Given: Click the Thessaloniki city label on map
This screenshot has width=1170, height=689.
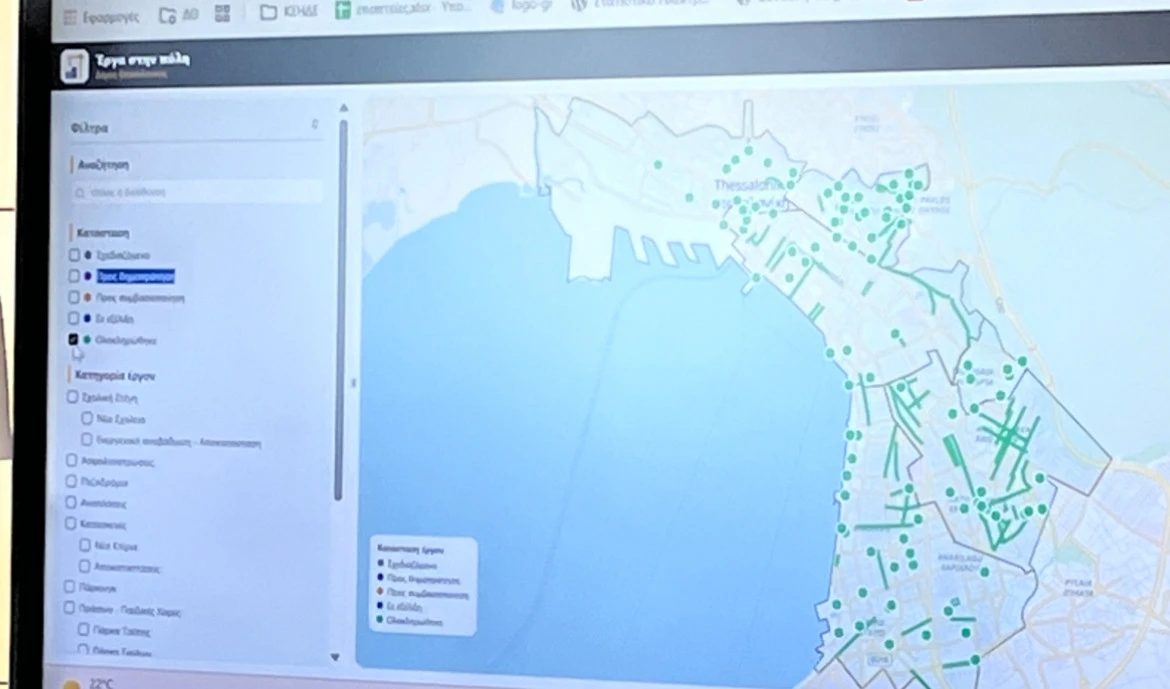Looking at the screenshot, I should click(748, 185).
